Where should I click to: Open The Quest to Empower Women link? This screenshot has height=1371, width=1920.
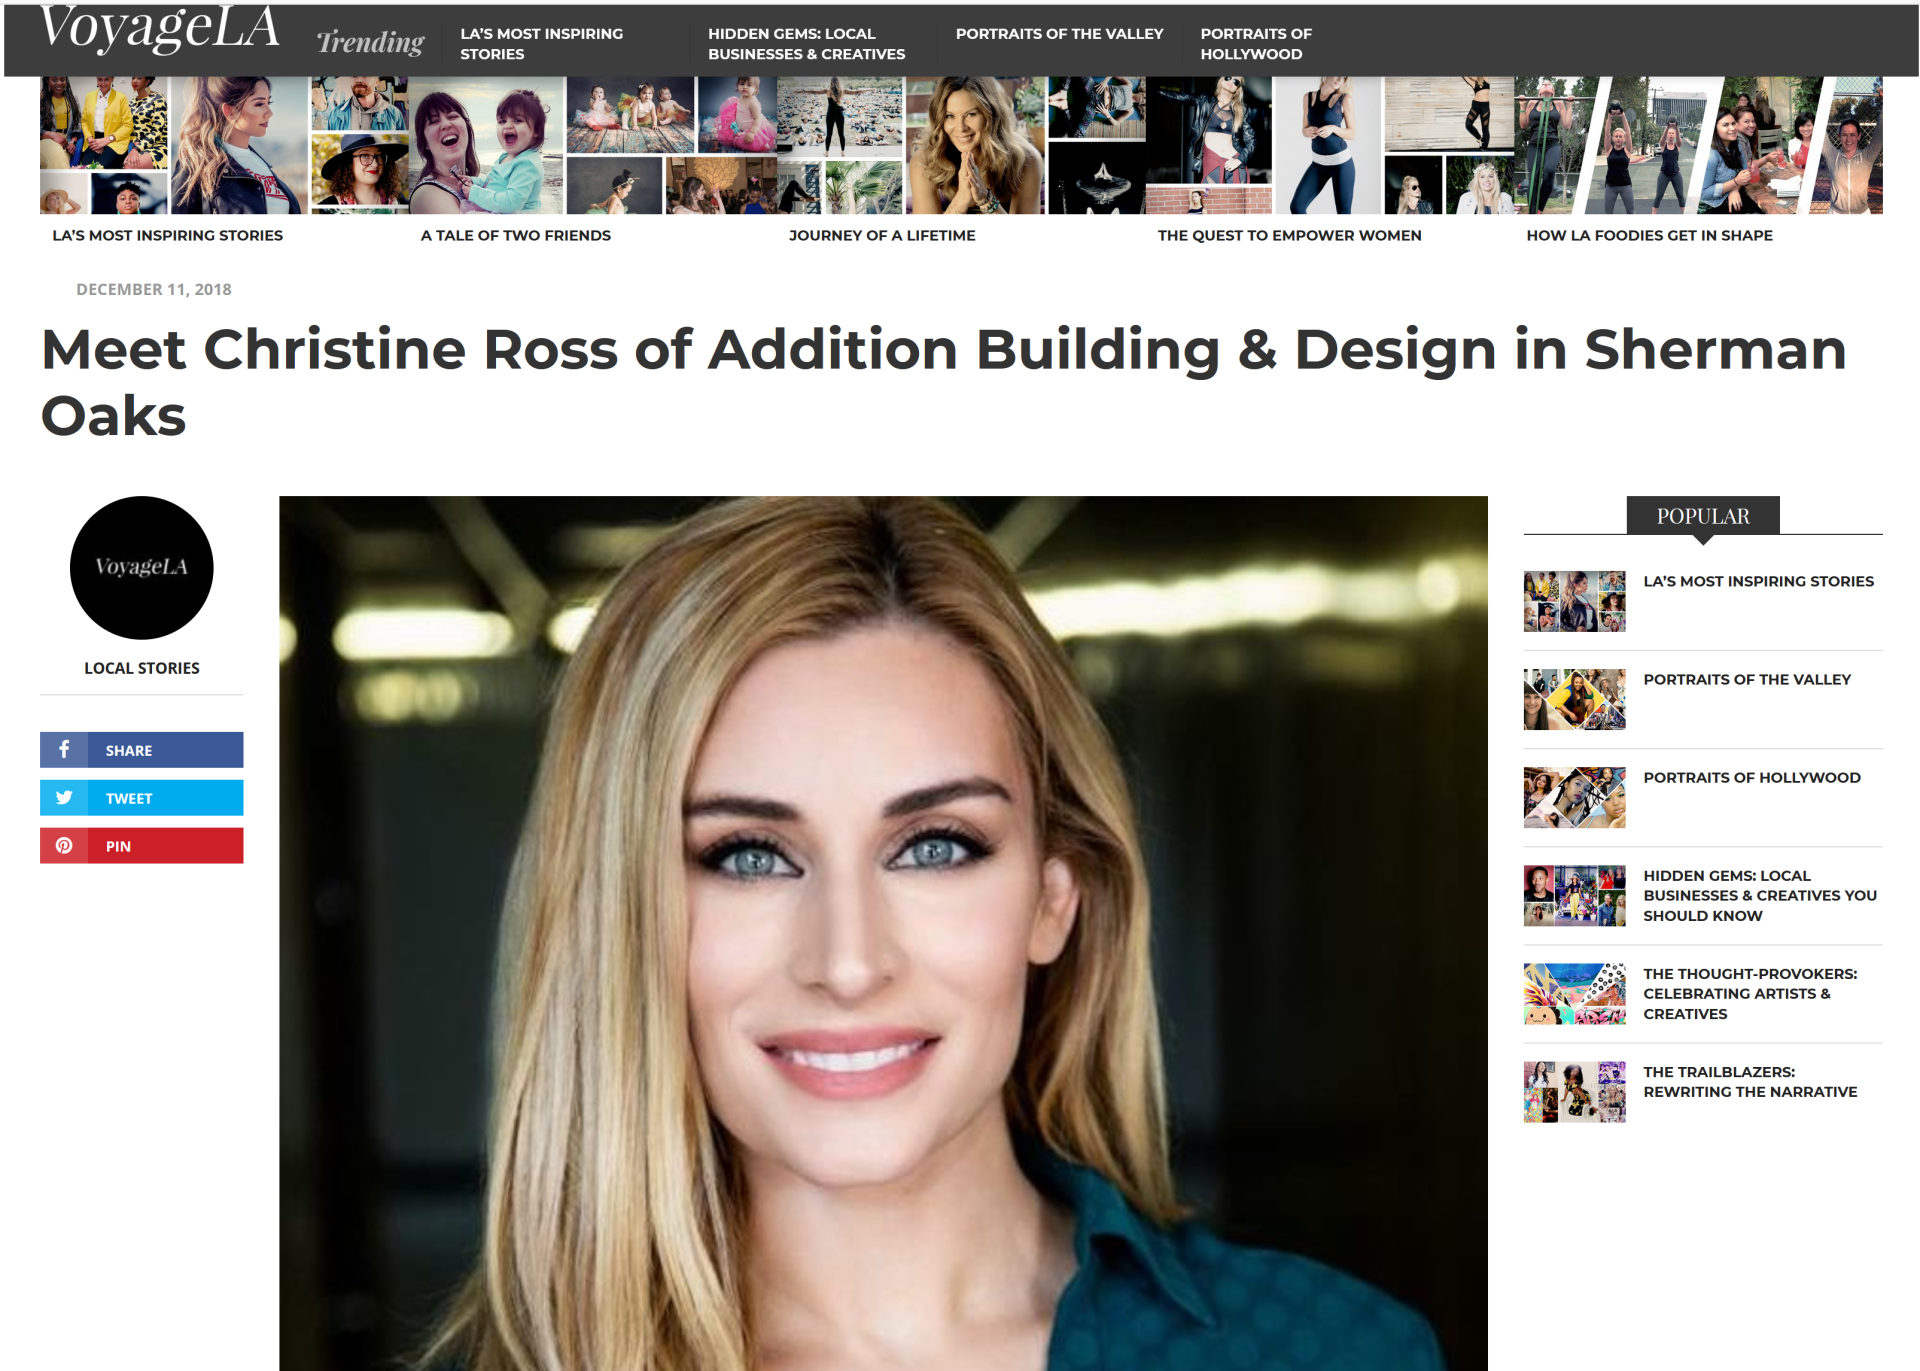(x=1289, y=235)
